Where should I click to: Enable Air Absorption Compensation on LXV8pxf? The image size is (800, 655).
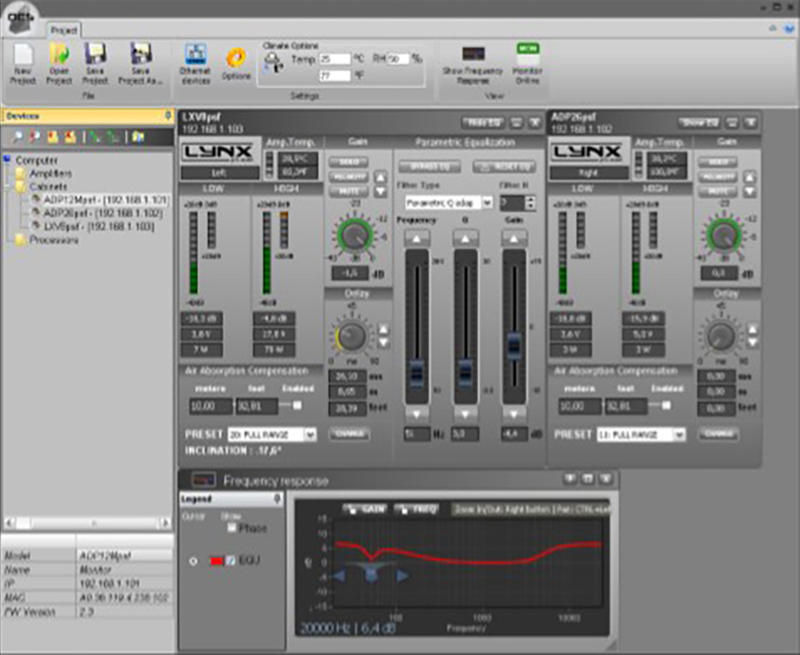point(297,406)
